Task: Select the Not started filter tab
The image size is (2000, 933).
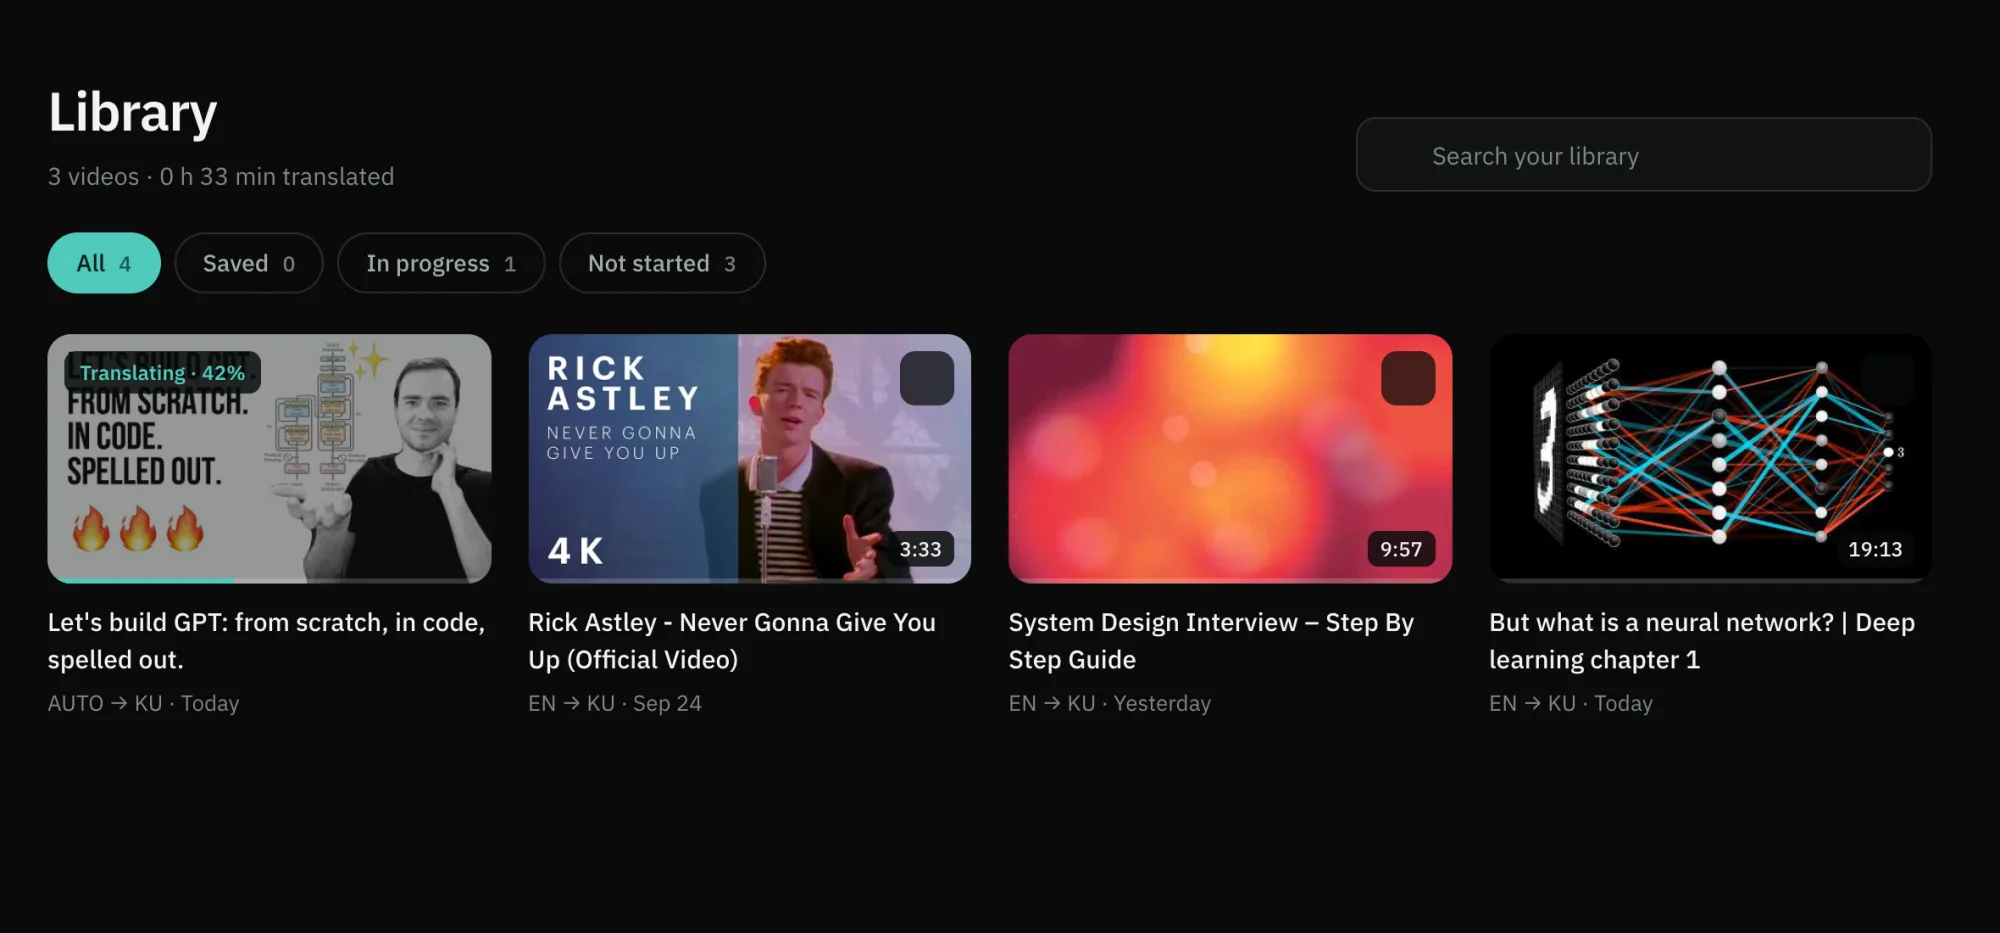Action: click(x=662, y=263)
